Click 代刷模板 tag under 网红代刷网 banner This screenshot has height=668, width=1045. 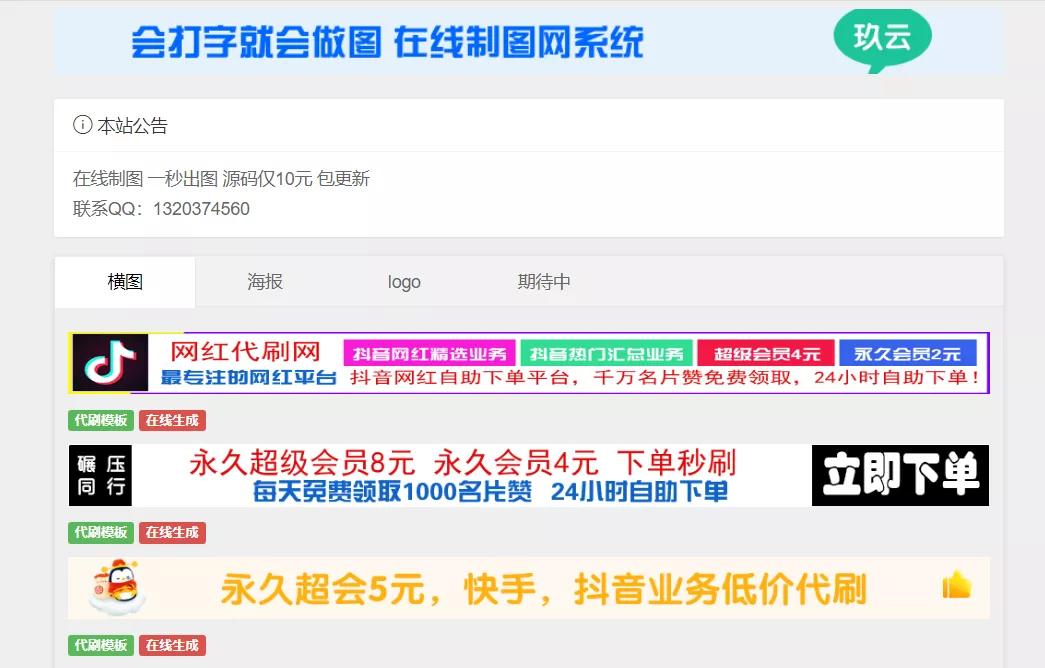click(x=101, y=421)
